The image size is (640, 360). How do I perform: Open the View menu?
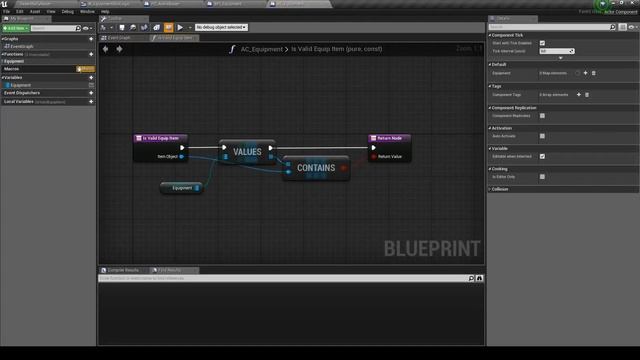coord(51,11)
